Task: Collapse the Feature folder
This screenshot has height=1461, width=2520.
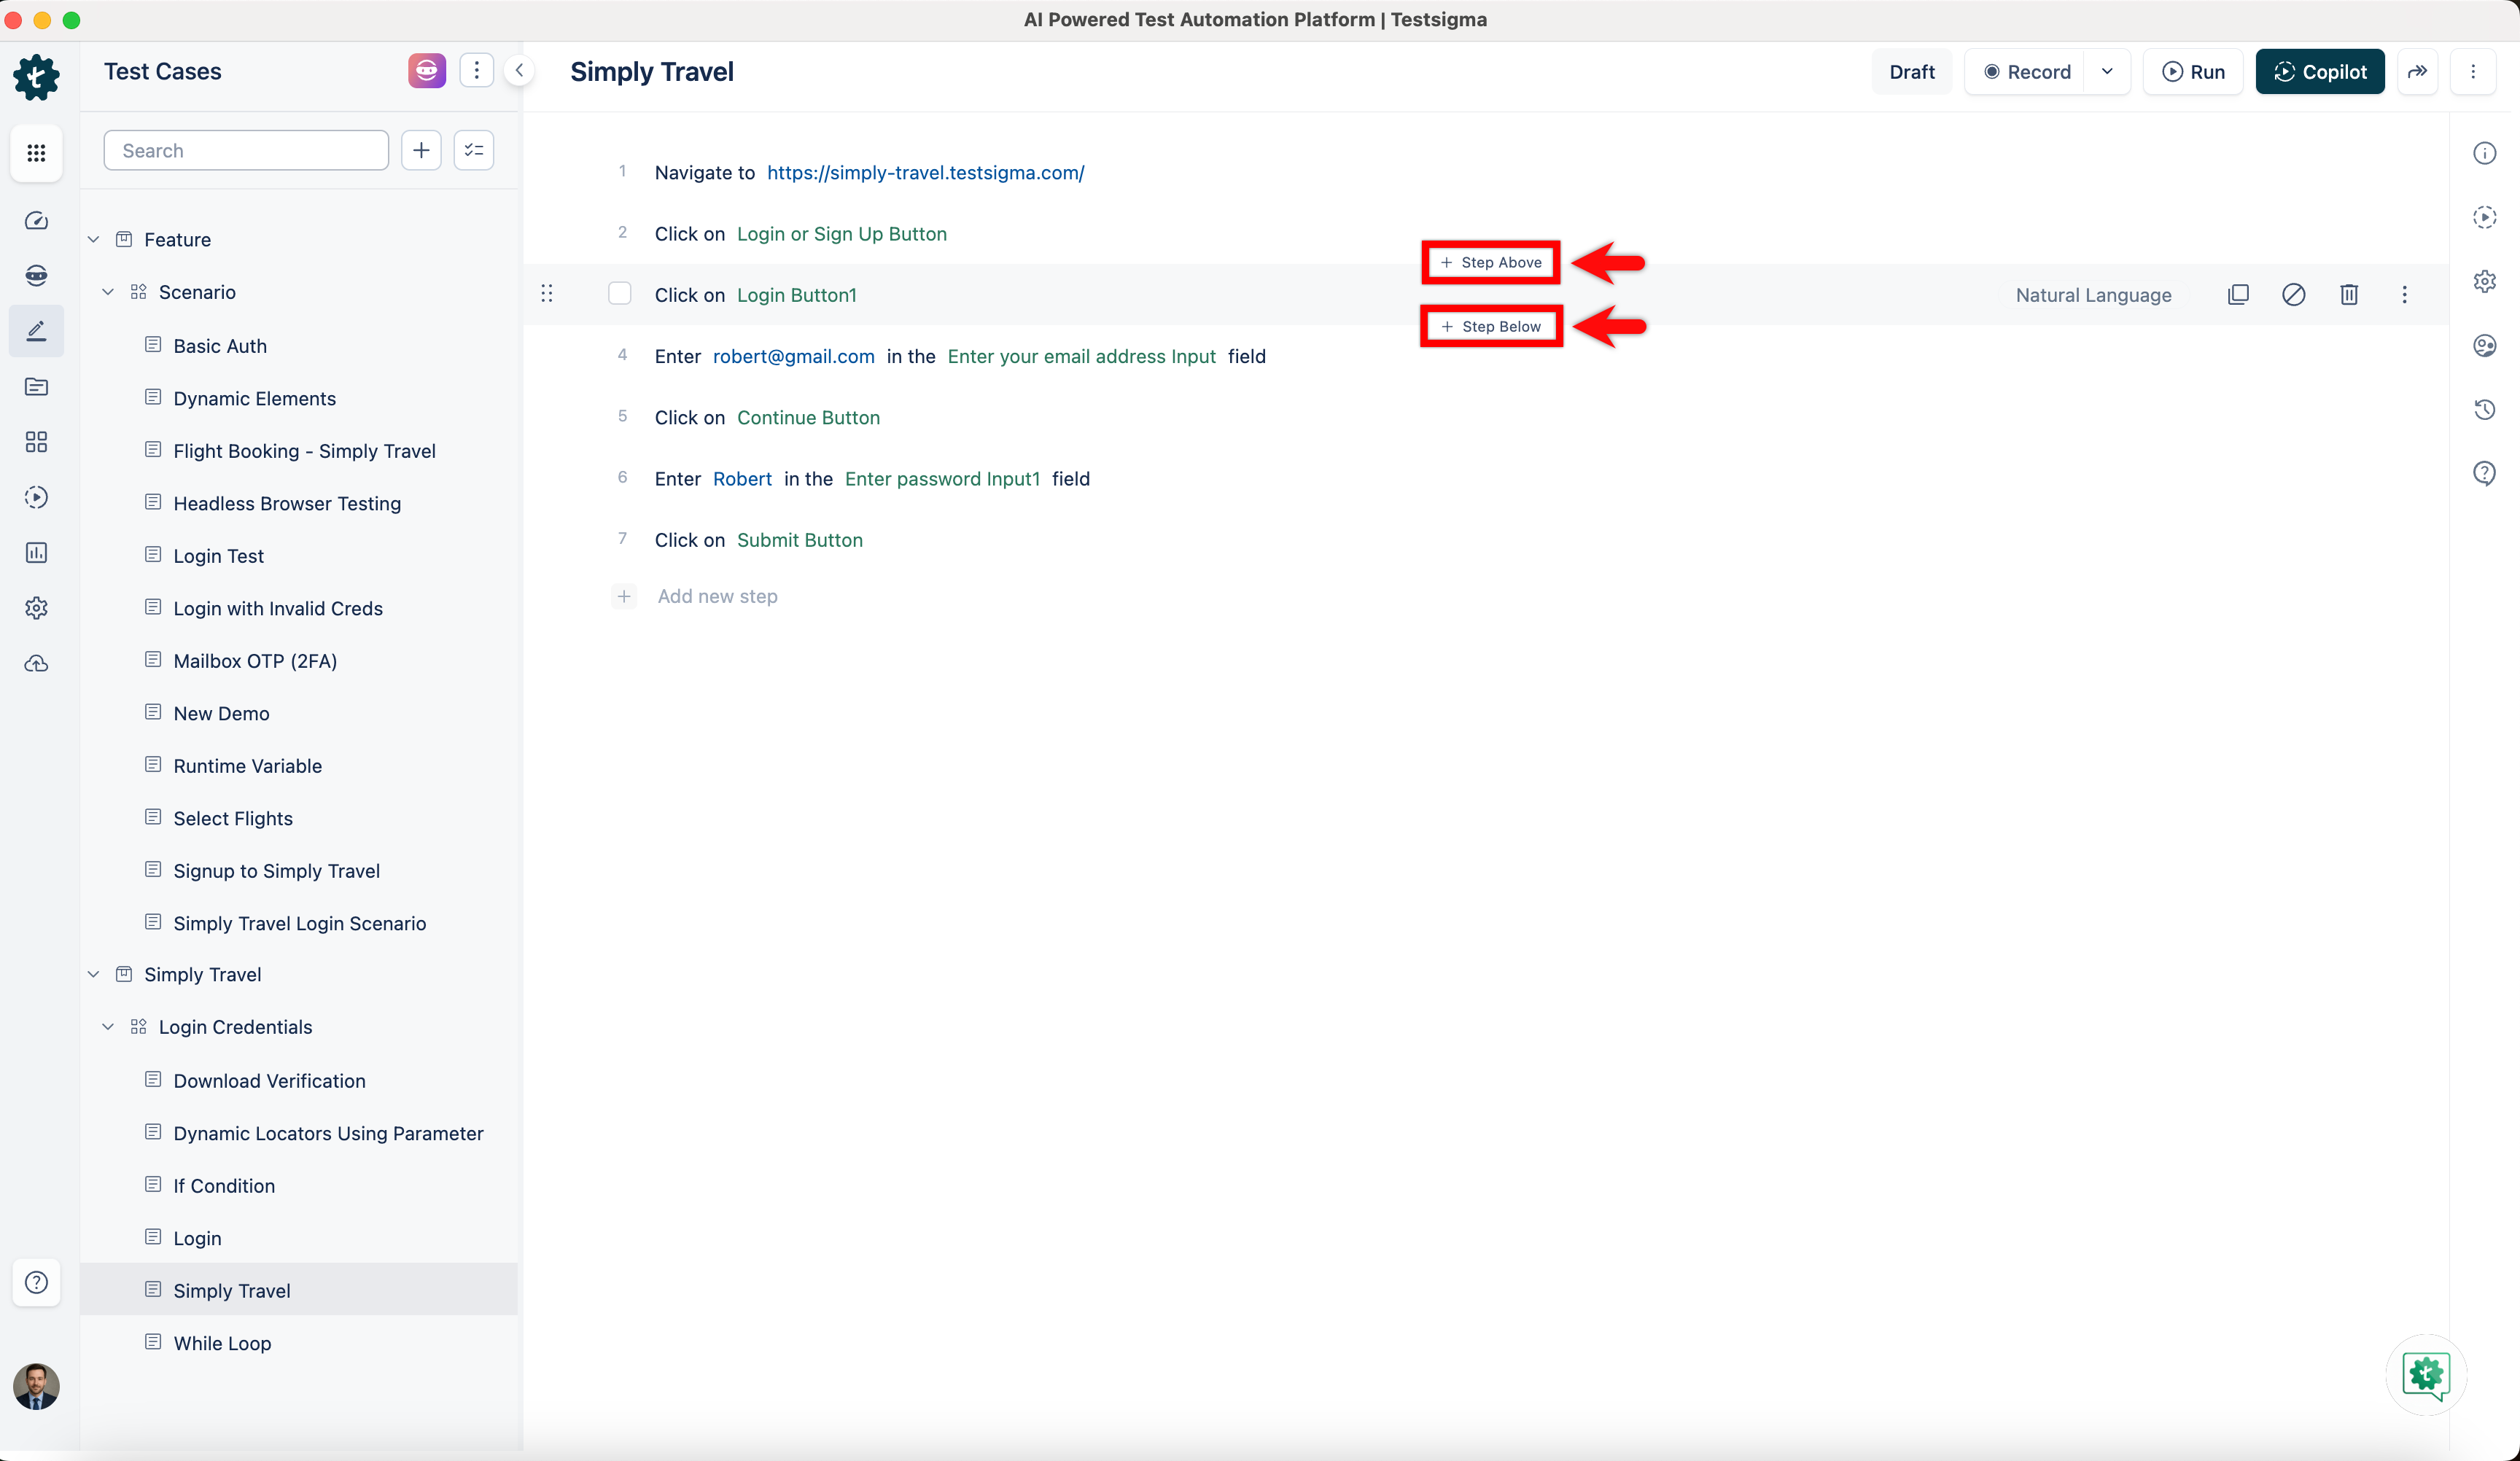Action: [x=93, y=239]
